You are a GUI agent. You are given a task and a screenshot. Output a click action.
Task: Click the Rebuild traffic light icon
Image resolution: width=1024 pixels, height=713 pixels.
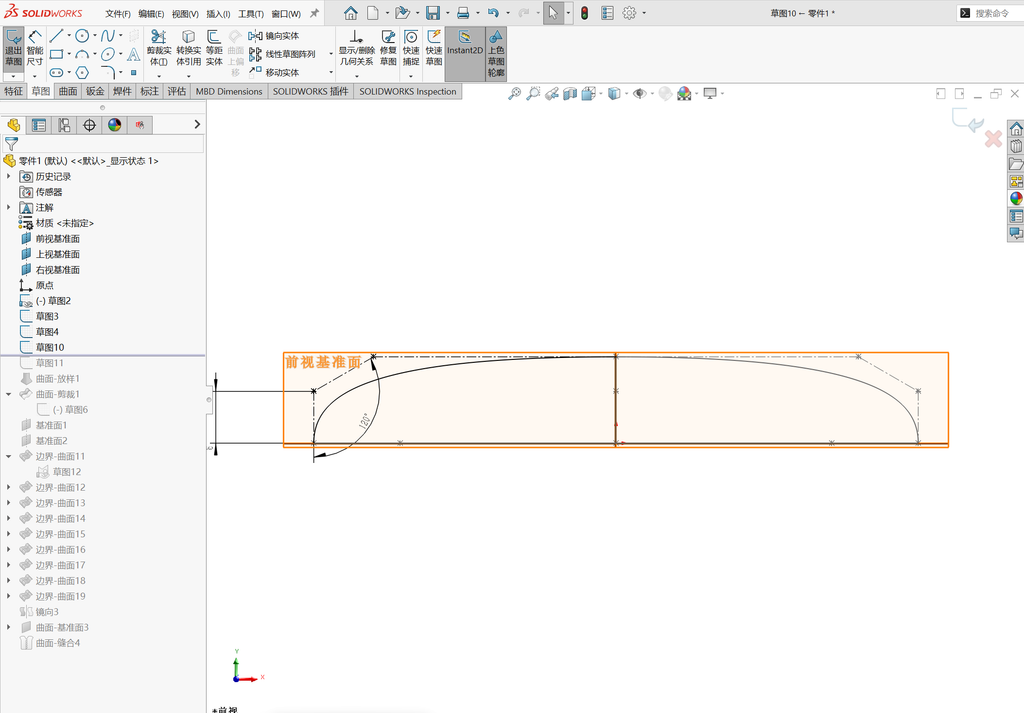point(584,12)
